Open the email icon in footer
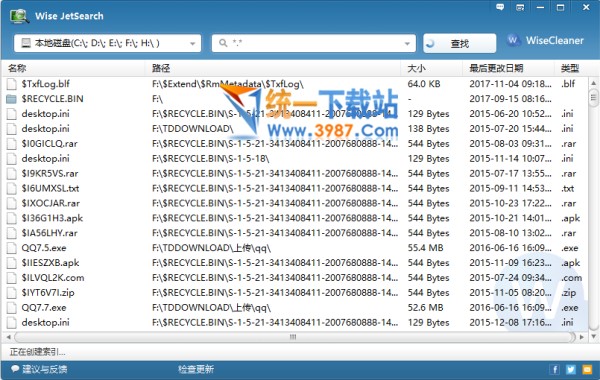 [x=587, y=369]
